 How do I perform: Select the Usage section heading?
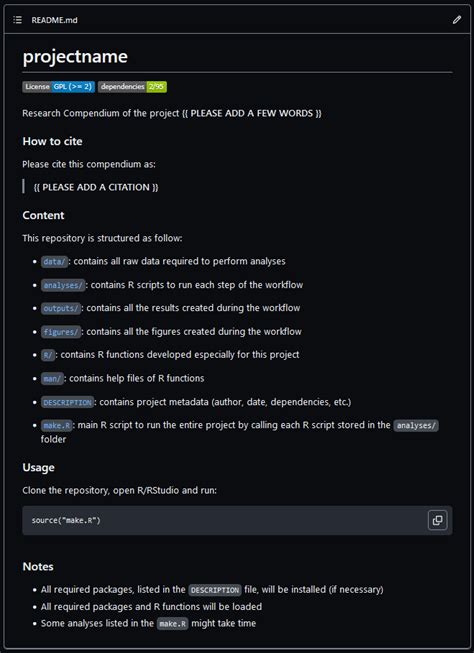tap(38, 467)
